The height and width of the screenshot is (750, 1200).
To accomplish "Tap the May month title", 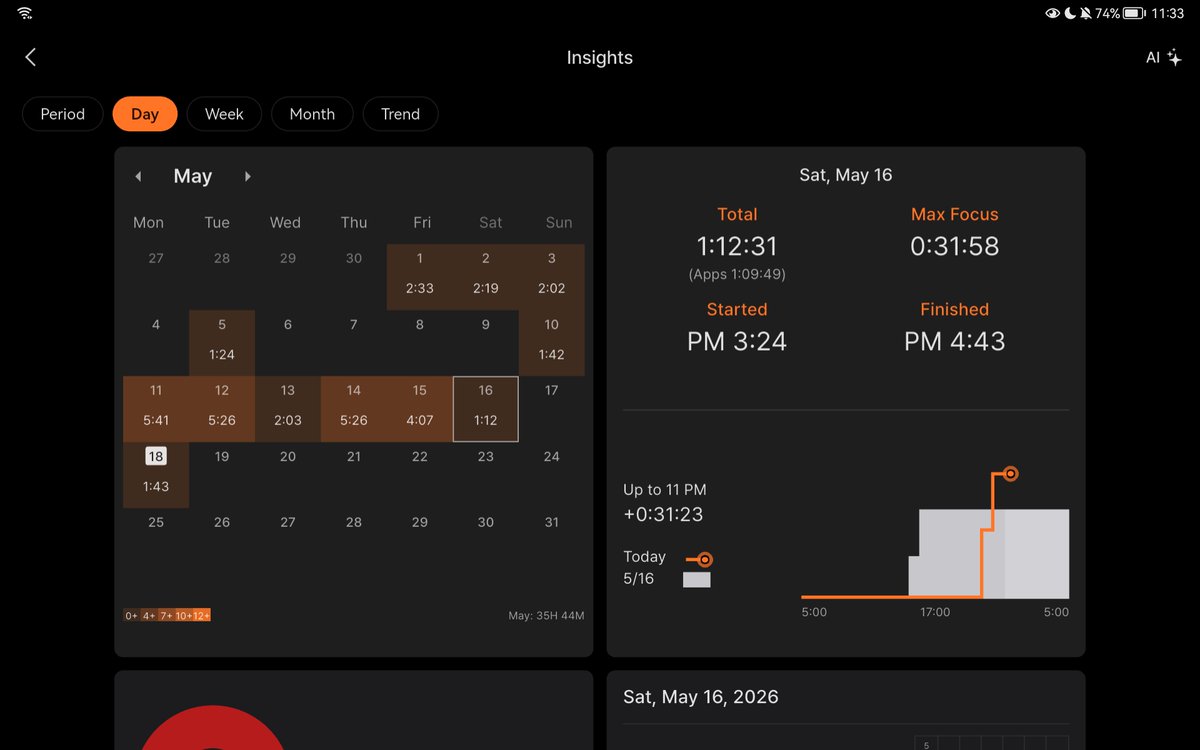I will (x=193, y=176).
